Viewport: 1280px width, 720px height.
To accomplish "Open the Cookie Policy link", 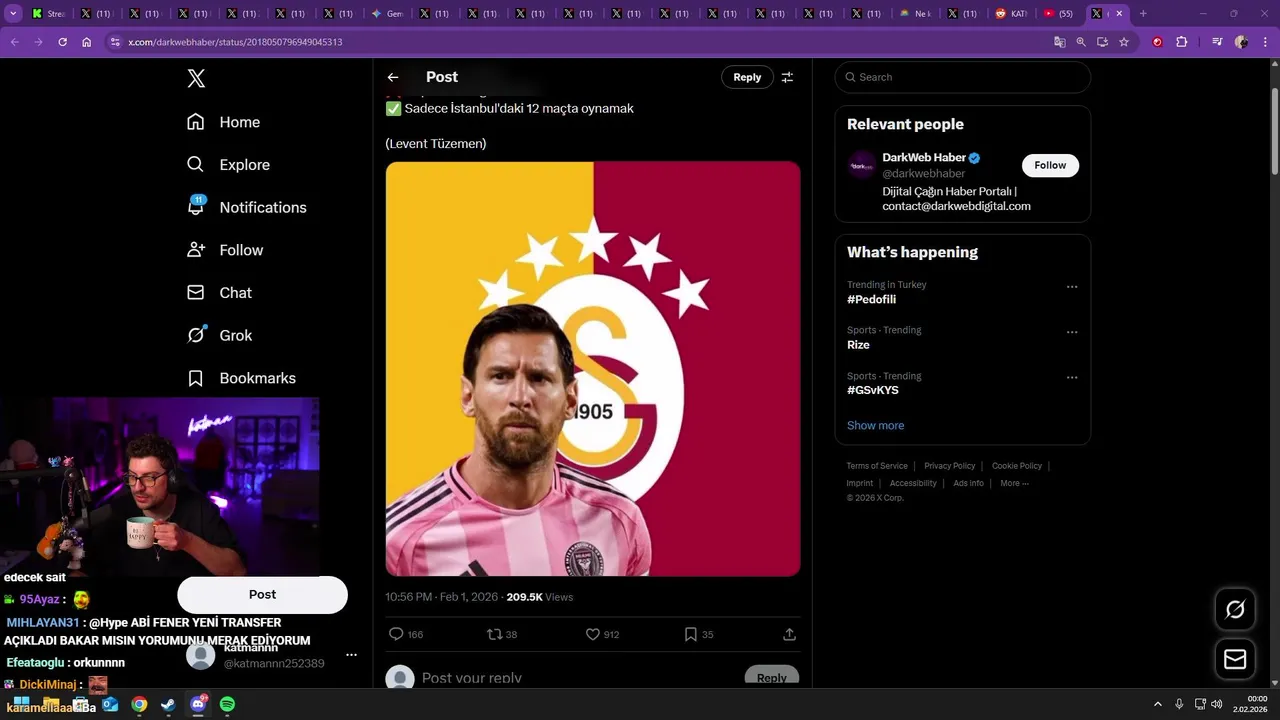I will 1017,466.
